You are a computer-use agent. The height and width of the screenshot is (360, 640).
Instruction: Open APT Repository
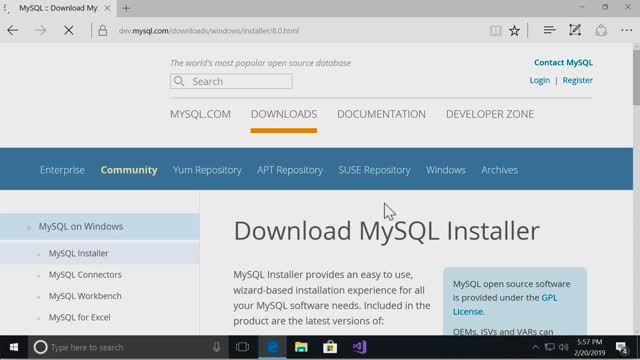[290, 170]
